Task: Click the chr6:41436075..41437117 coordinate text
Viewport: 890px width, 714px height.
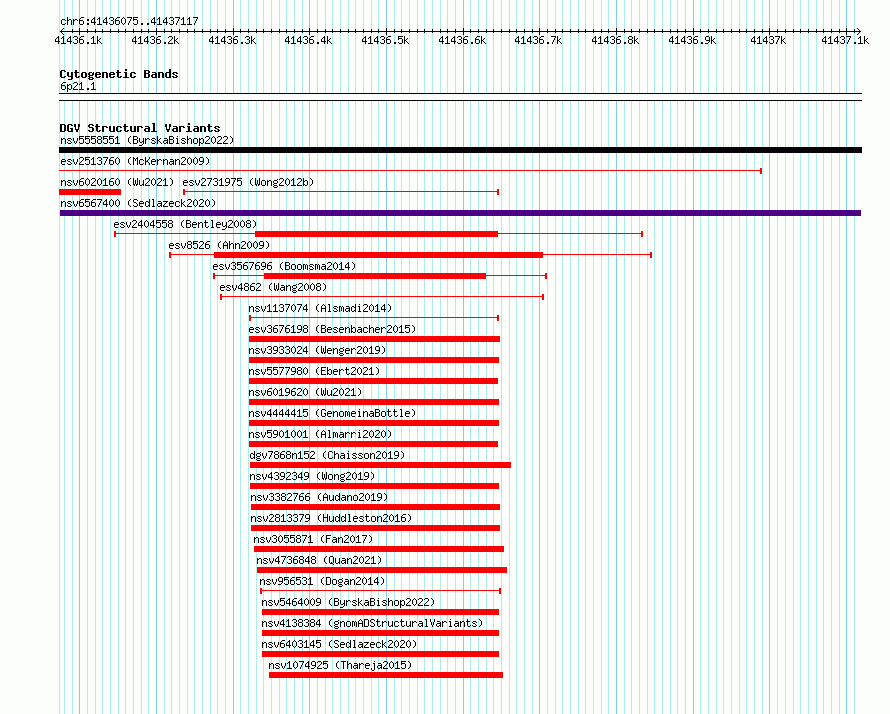Action: tap(129, 21)
